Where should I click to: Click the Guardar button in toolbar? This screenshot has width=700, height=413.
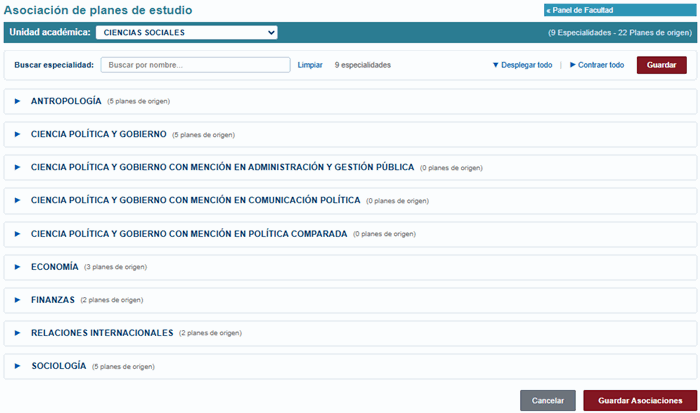coord(662,65)
